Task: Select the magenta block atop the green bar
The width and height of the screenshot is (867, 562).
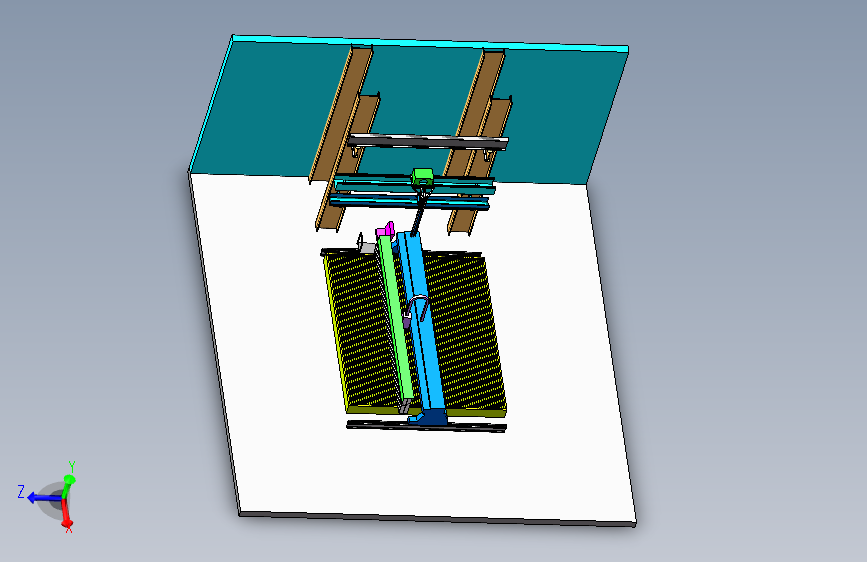Action: [385, 230]
